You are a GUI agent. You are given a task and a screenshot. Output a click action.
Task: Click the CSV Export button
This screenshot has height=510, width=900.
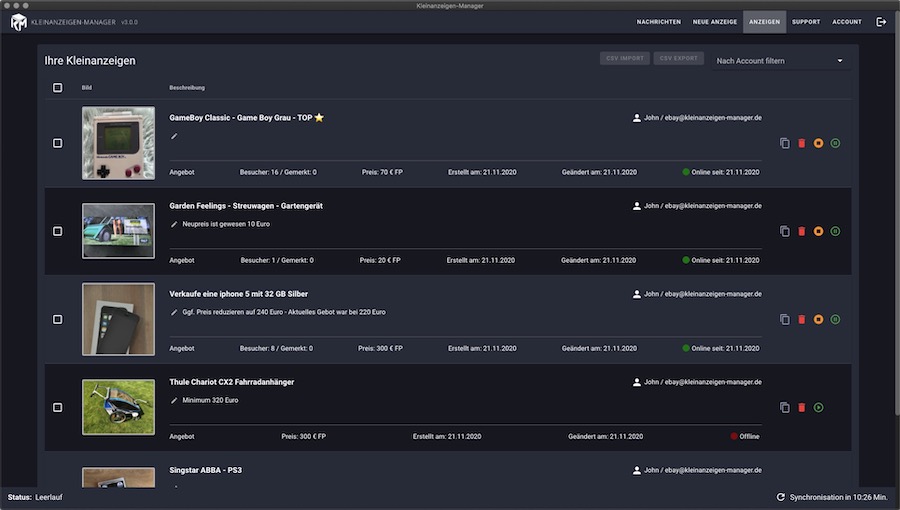click(x=678, y=58)
